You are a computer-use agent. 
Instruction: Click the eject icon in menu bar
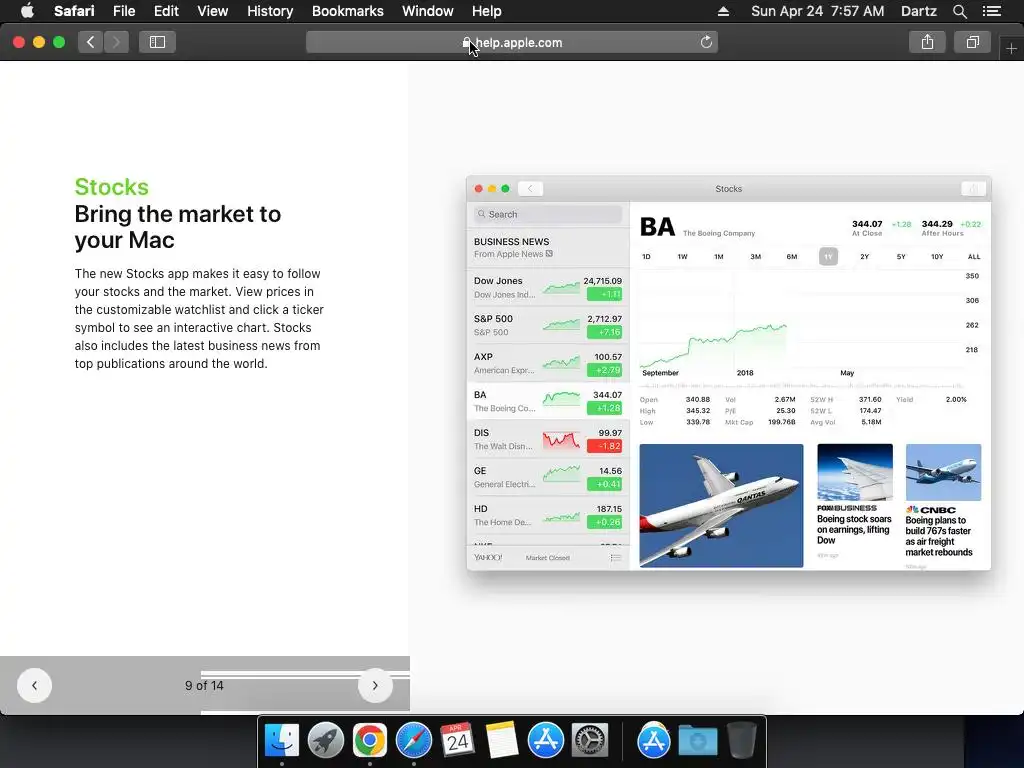(x=723, y=11)
